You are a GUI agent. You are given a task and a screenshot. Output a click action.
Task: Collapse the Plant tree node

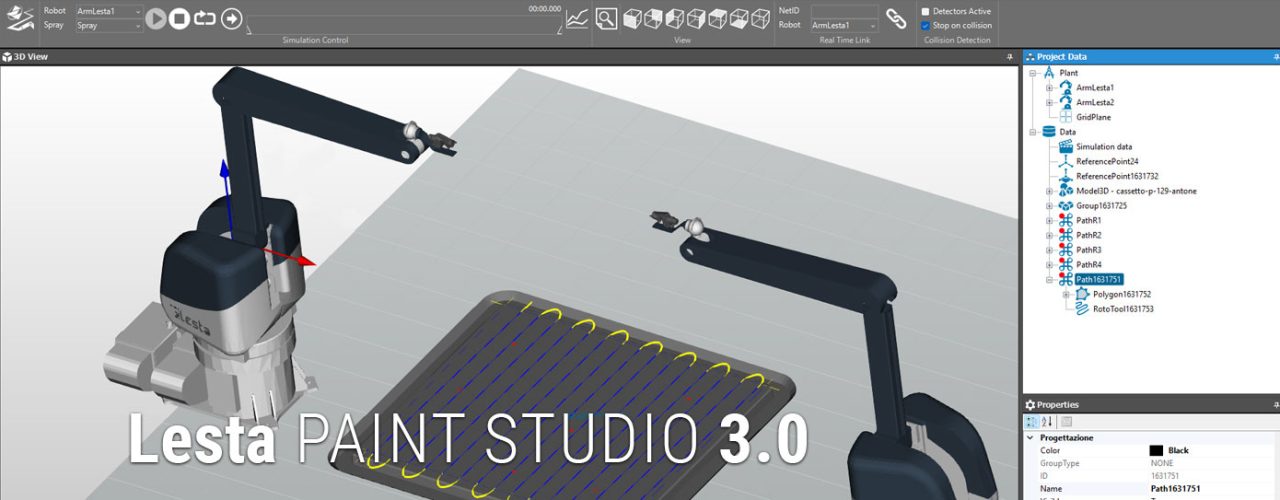tap(1033, 73)
